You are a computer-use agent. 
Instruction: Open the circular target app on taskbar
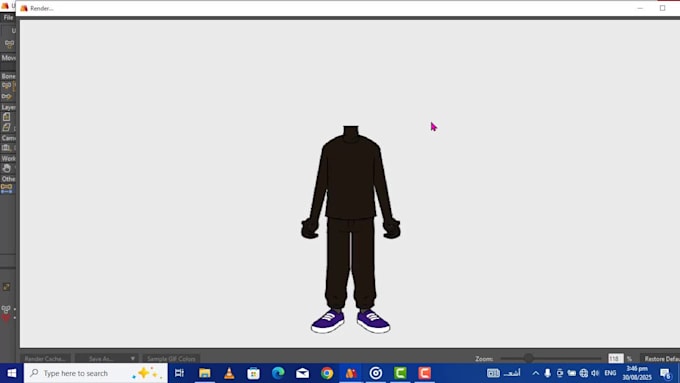click(376, 373)
